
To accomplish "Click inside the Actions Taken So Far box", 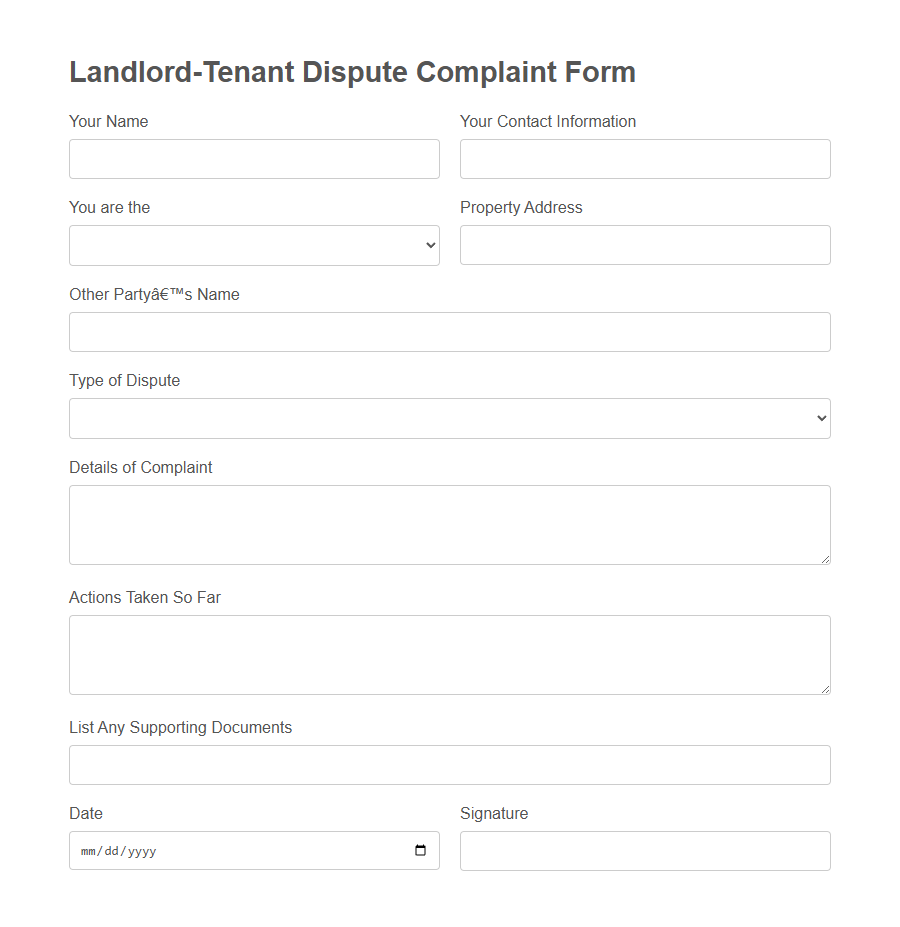I will (449, 654).
